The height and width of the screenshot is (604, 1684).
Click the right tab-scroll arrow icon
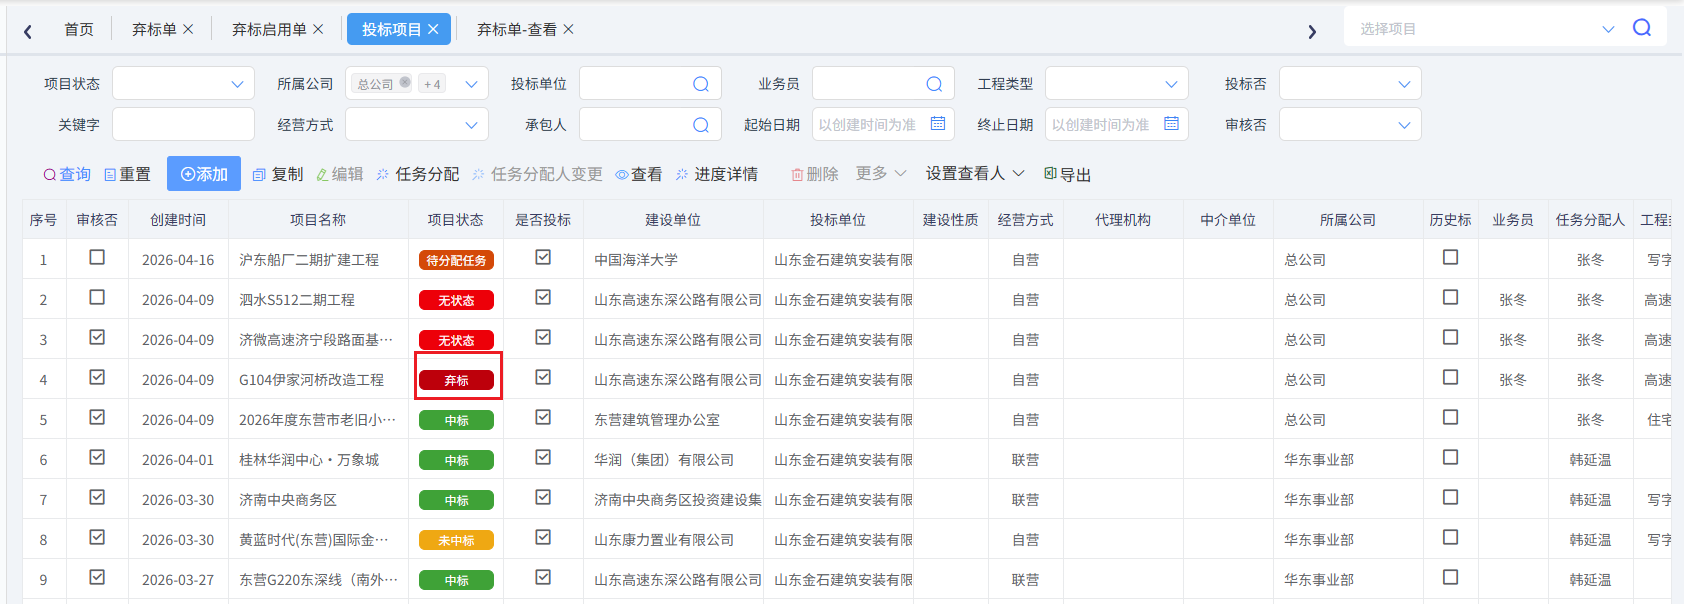point(1312,31)
